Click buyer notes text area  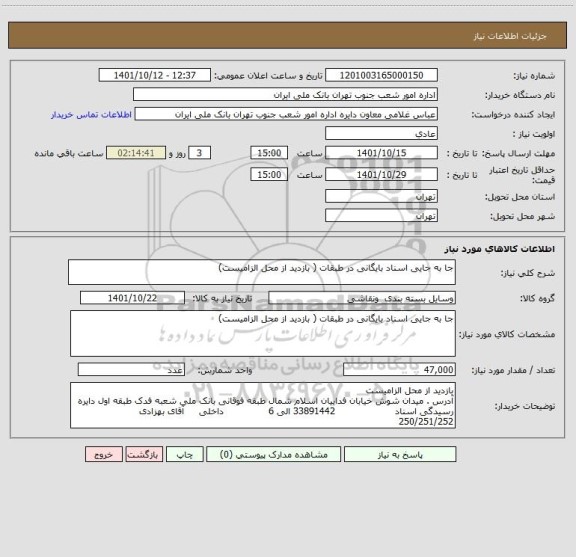coord(263,405)
